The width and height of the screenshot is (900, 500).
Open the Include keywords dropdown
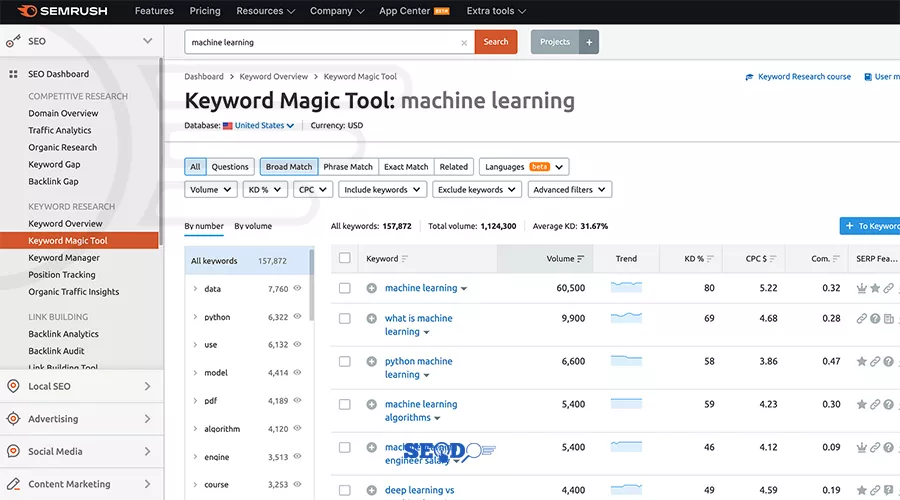tap(382, 189)
